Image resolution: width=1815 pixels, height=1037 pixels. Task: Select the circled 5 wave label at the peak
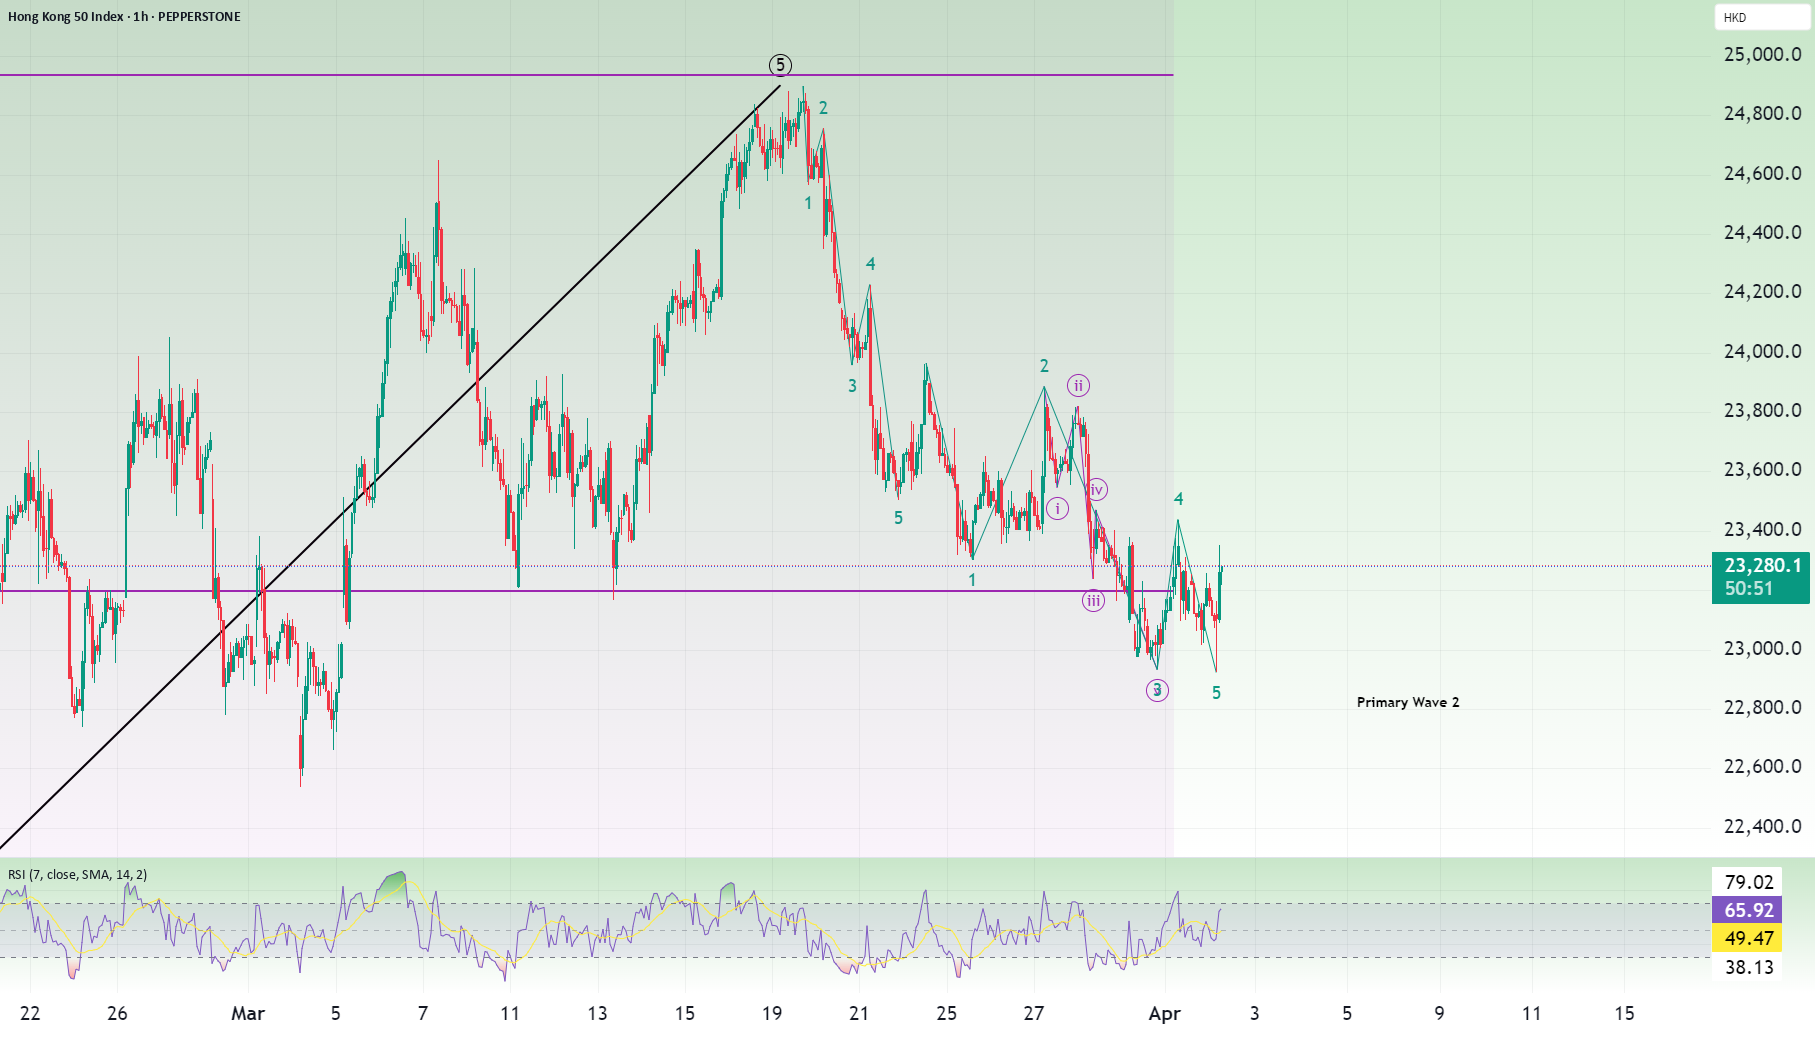(780, 65)
